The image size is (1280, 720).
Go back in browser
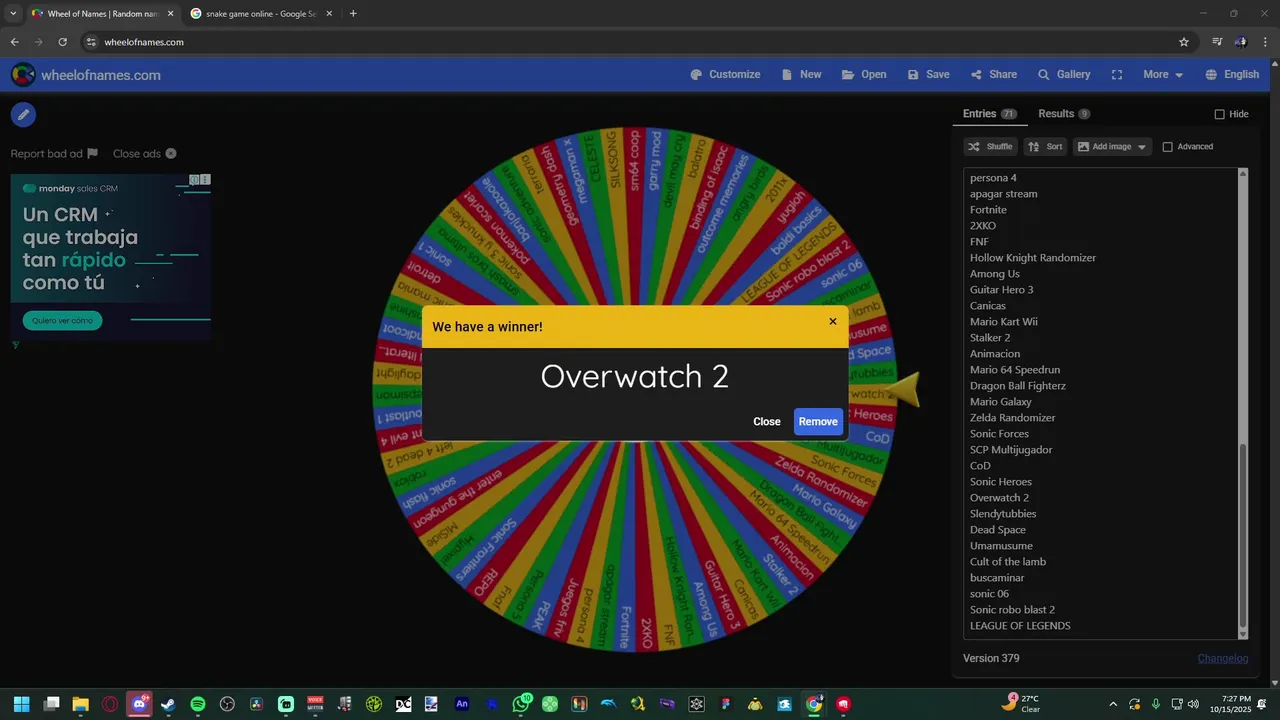click(x=15, y=42)
